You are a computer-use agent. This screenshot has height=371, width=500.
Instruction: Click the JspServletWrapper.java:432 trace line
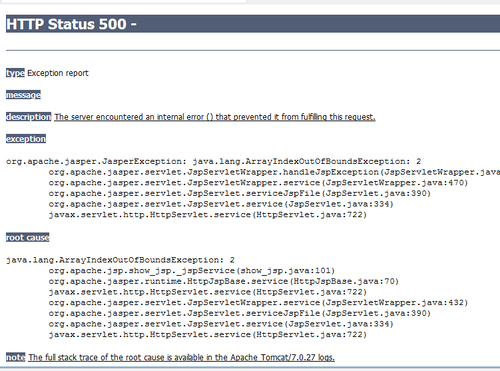pyautogui.click(x=258, y=303)
